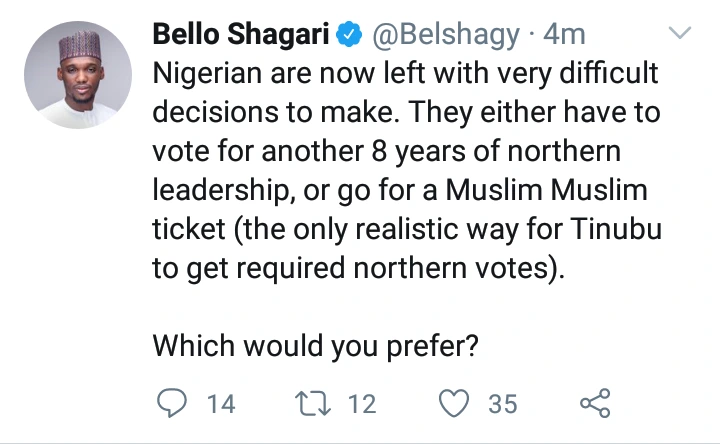Click the reply speech bubble icon
This screenshot has width=720, height=444.
[172, 404]
